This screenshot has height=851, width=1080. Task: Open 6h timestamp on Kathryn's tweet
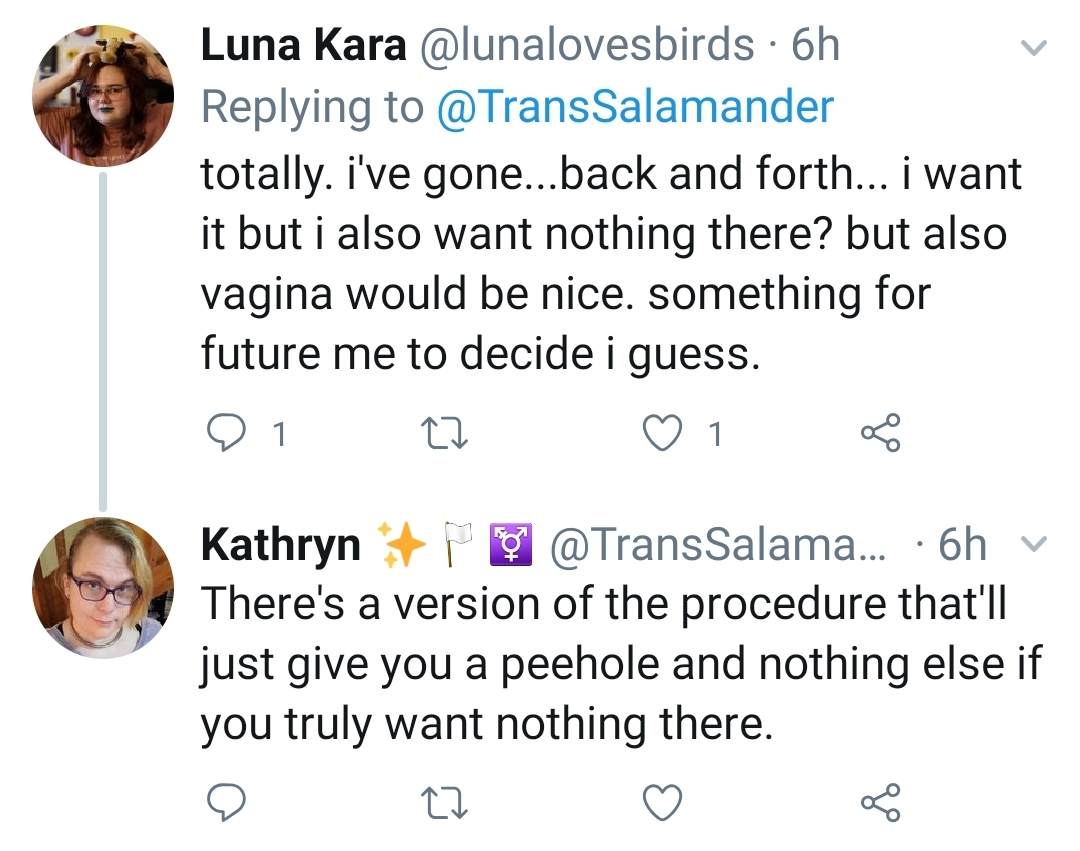(x=962, y=544)
